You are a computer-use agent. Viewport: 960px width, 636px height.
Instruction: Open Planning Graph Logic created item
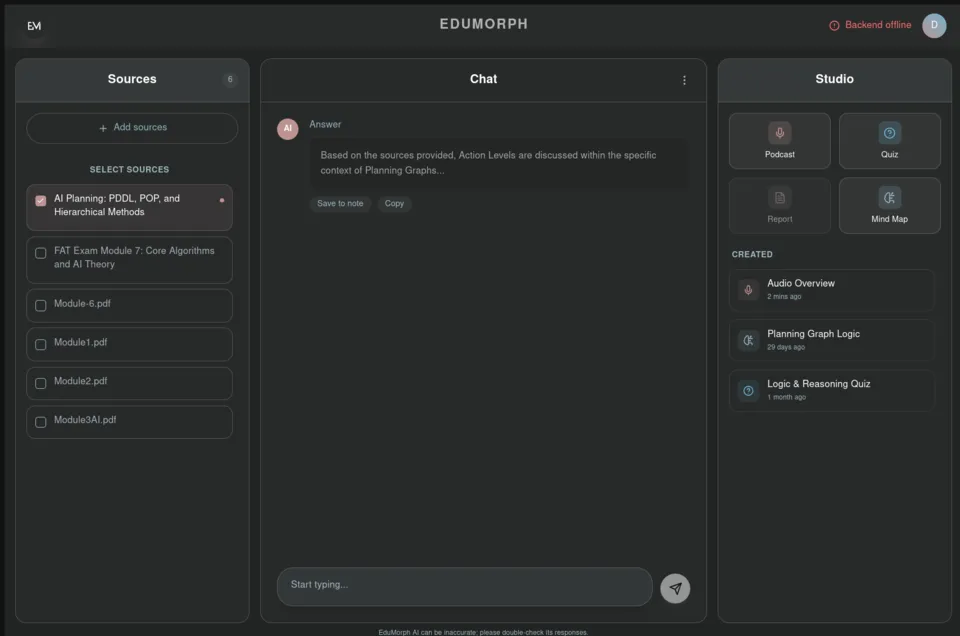click(x=831, y=340)
